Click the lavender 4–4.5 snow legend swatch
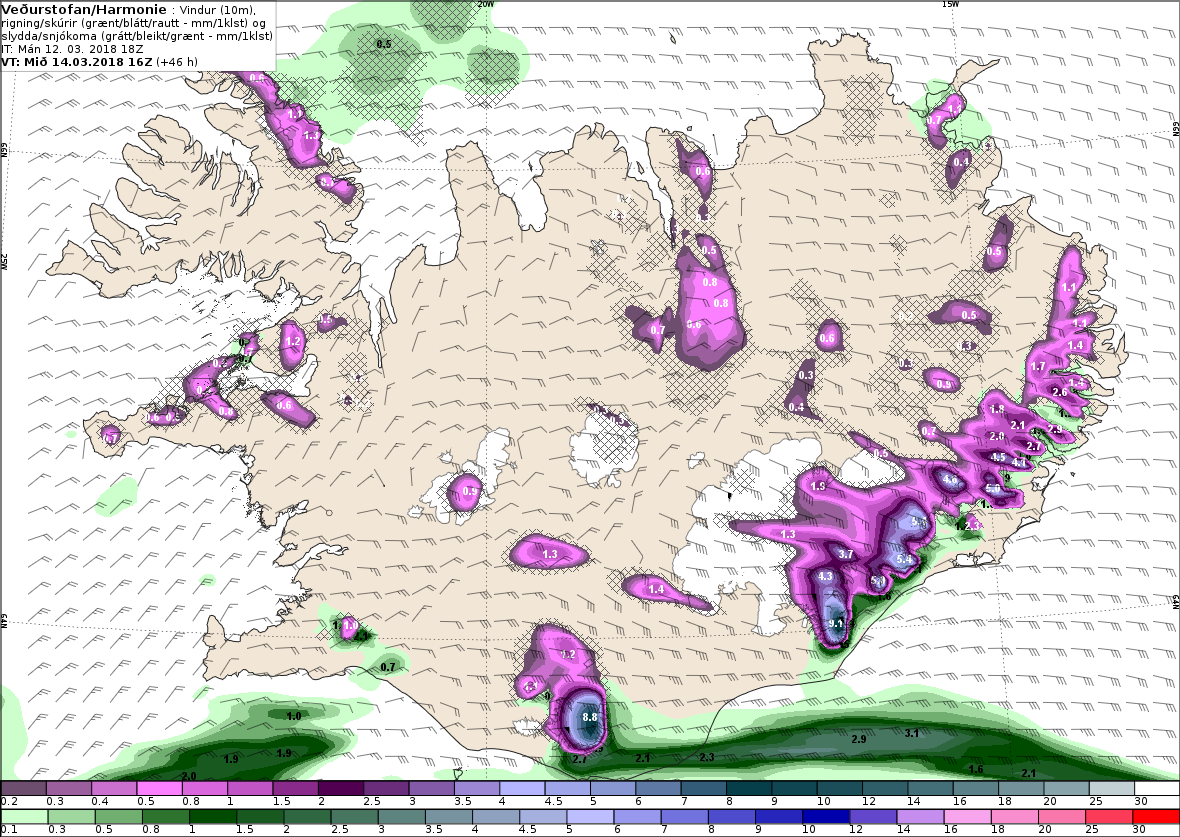1180x837 pixels. 523,788
